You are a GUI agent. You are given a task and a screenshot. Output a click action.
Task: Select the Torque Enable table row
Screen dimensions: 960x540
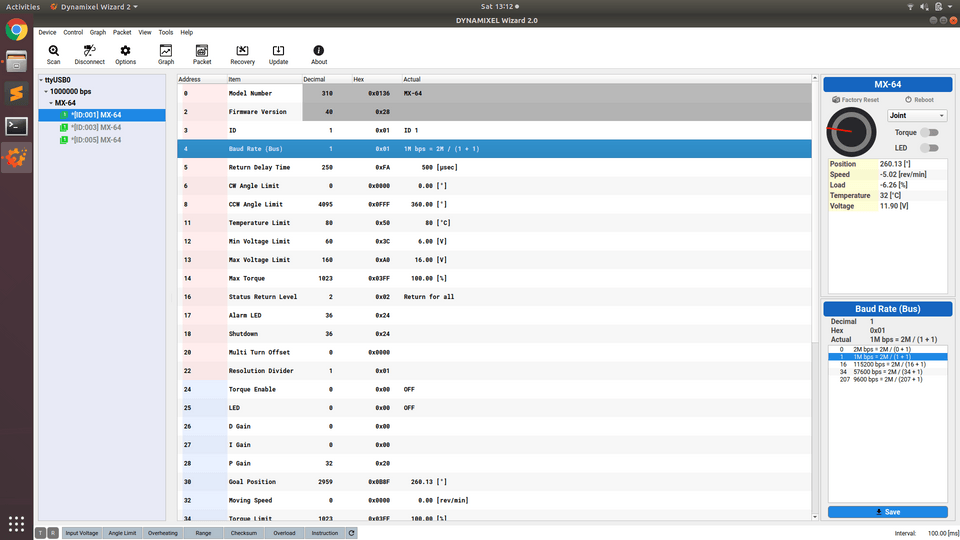(x=495, y=389)
